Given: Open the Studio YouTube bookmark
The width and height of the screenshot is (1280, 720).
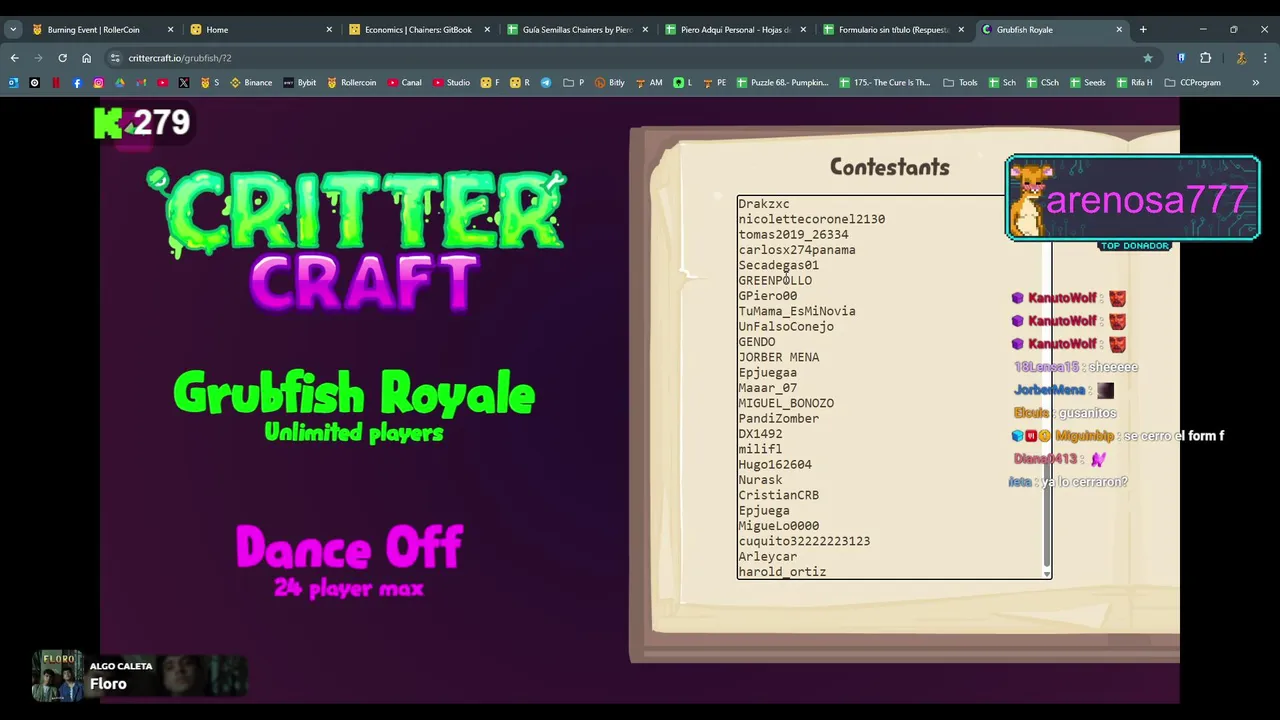Looking at the screenshot, I should pos(451,82).
